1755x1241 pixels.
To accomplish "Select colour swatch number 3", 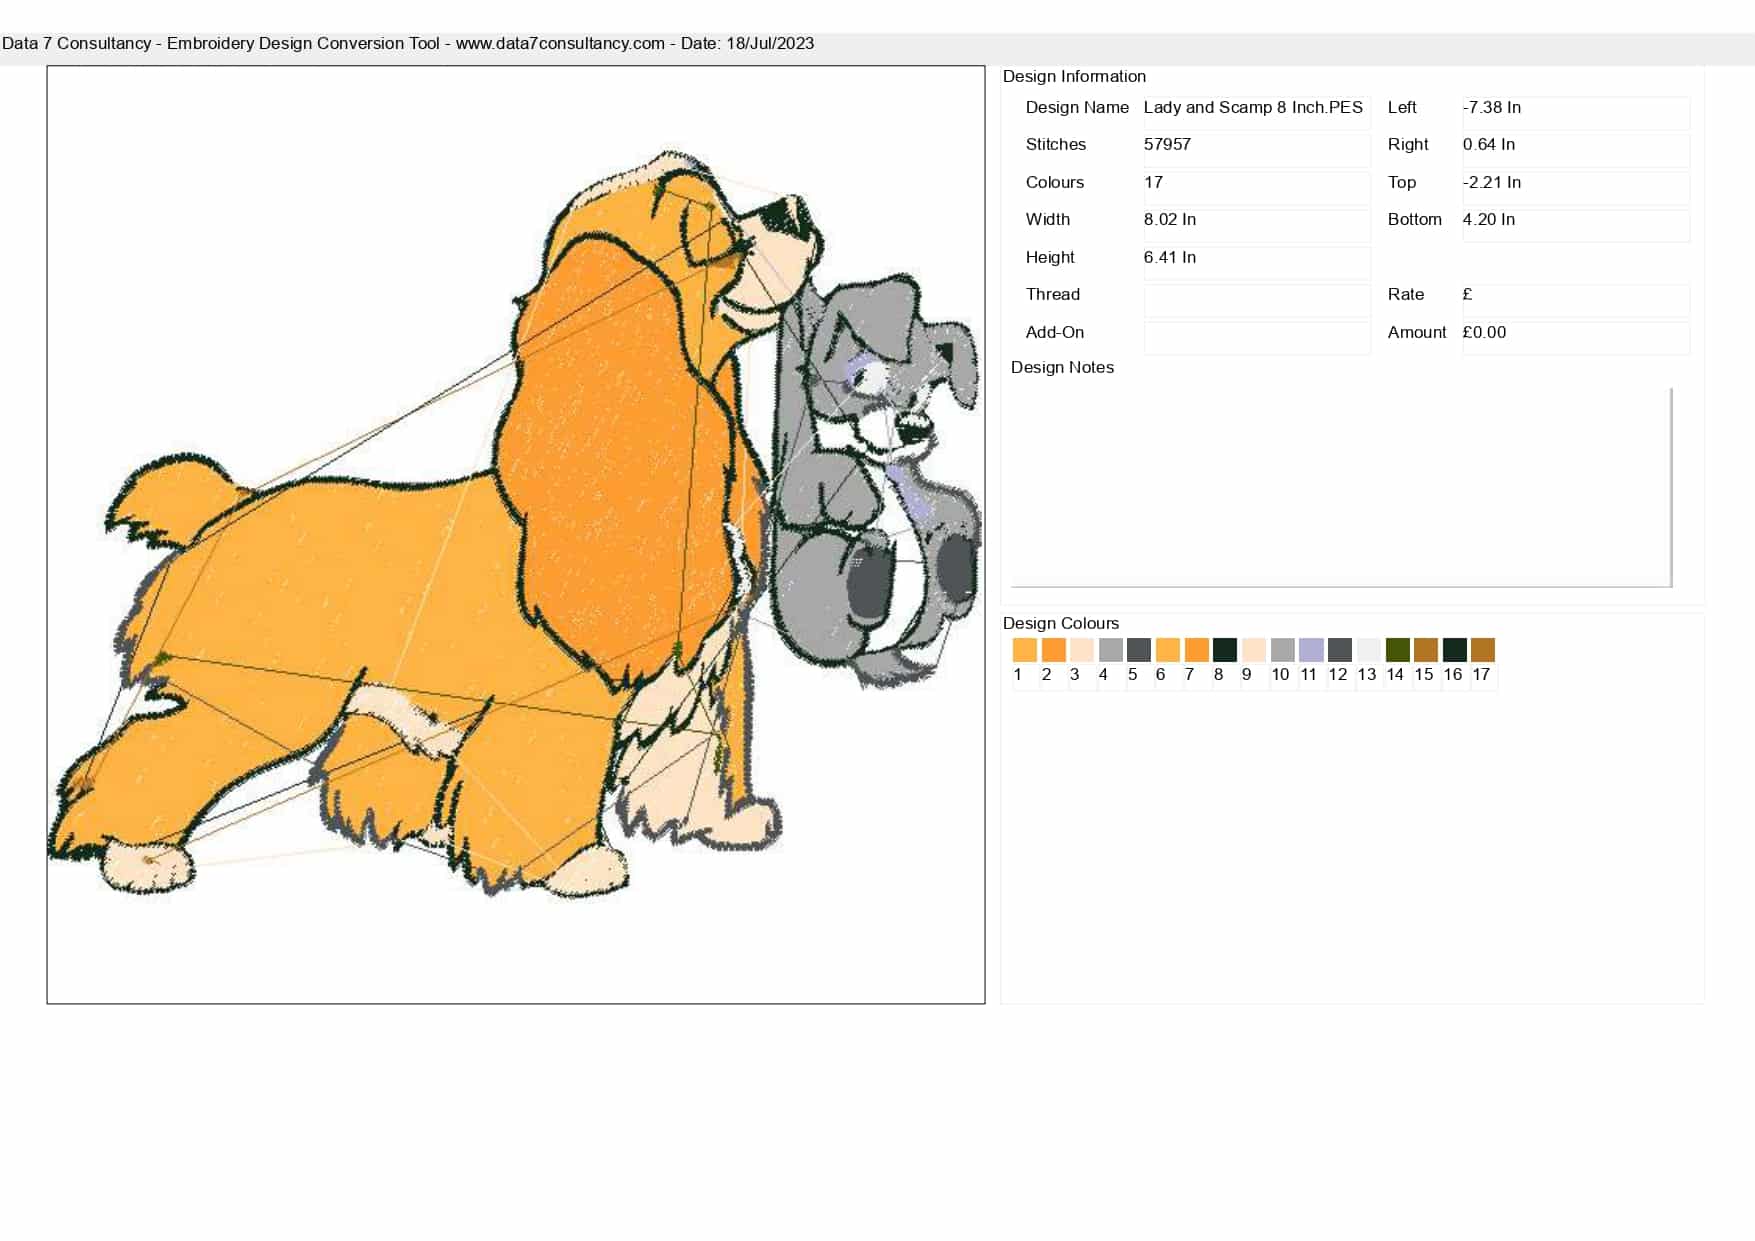I will click(x=1081, y=650).
